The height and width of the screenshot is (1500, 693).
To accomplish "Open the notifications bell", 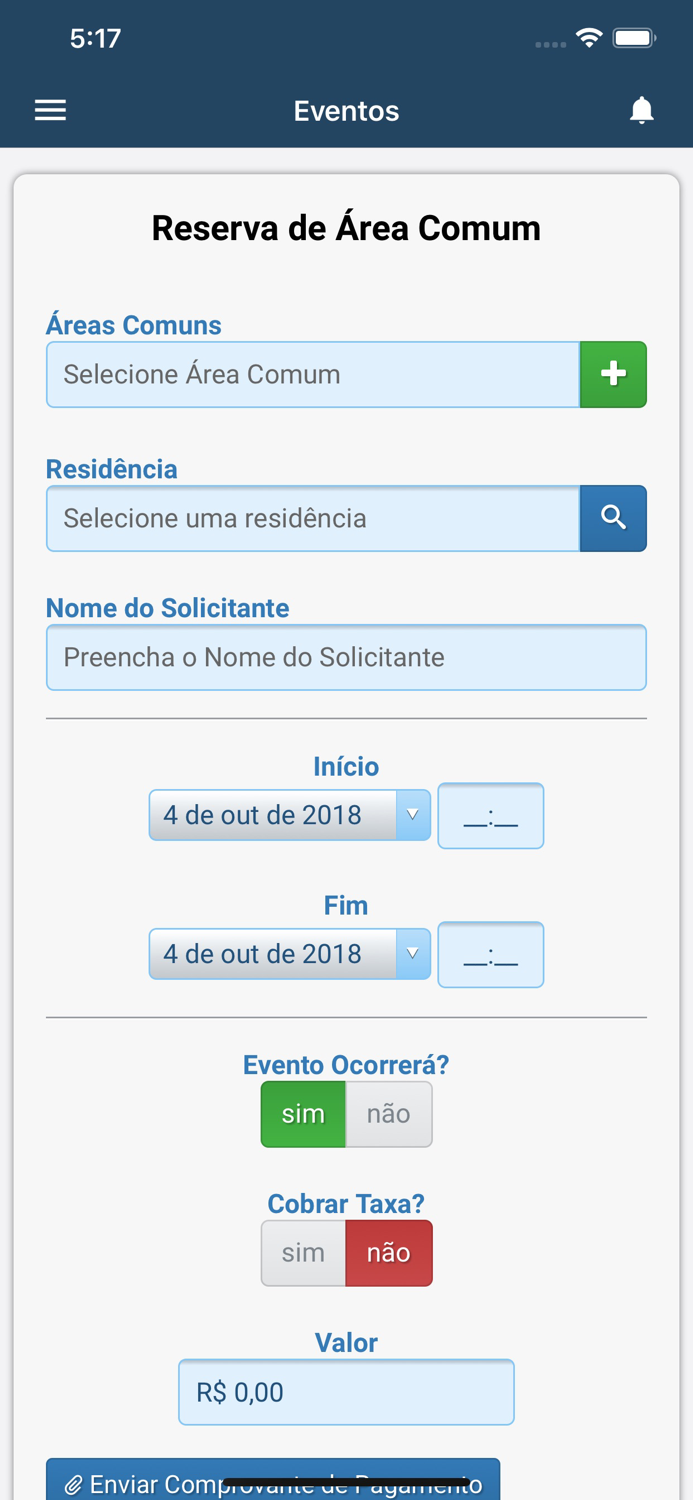I will pos(641,109).
